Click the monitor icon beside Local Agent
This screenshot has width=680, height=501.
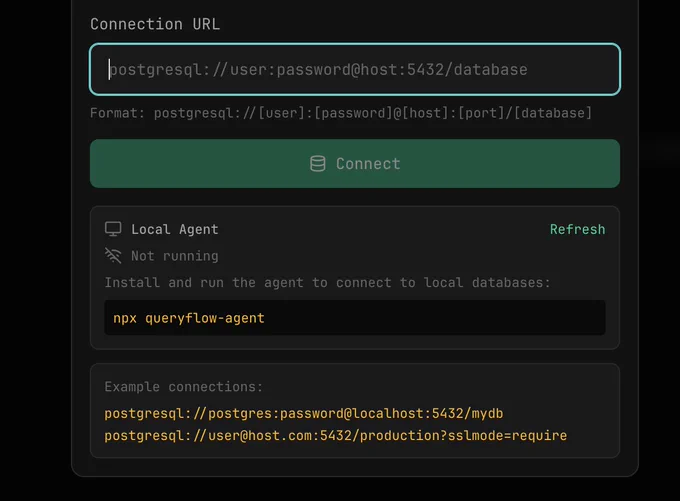coord(113,229)
